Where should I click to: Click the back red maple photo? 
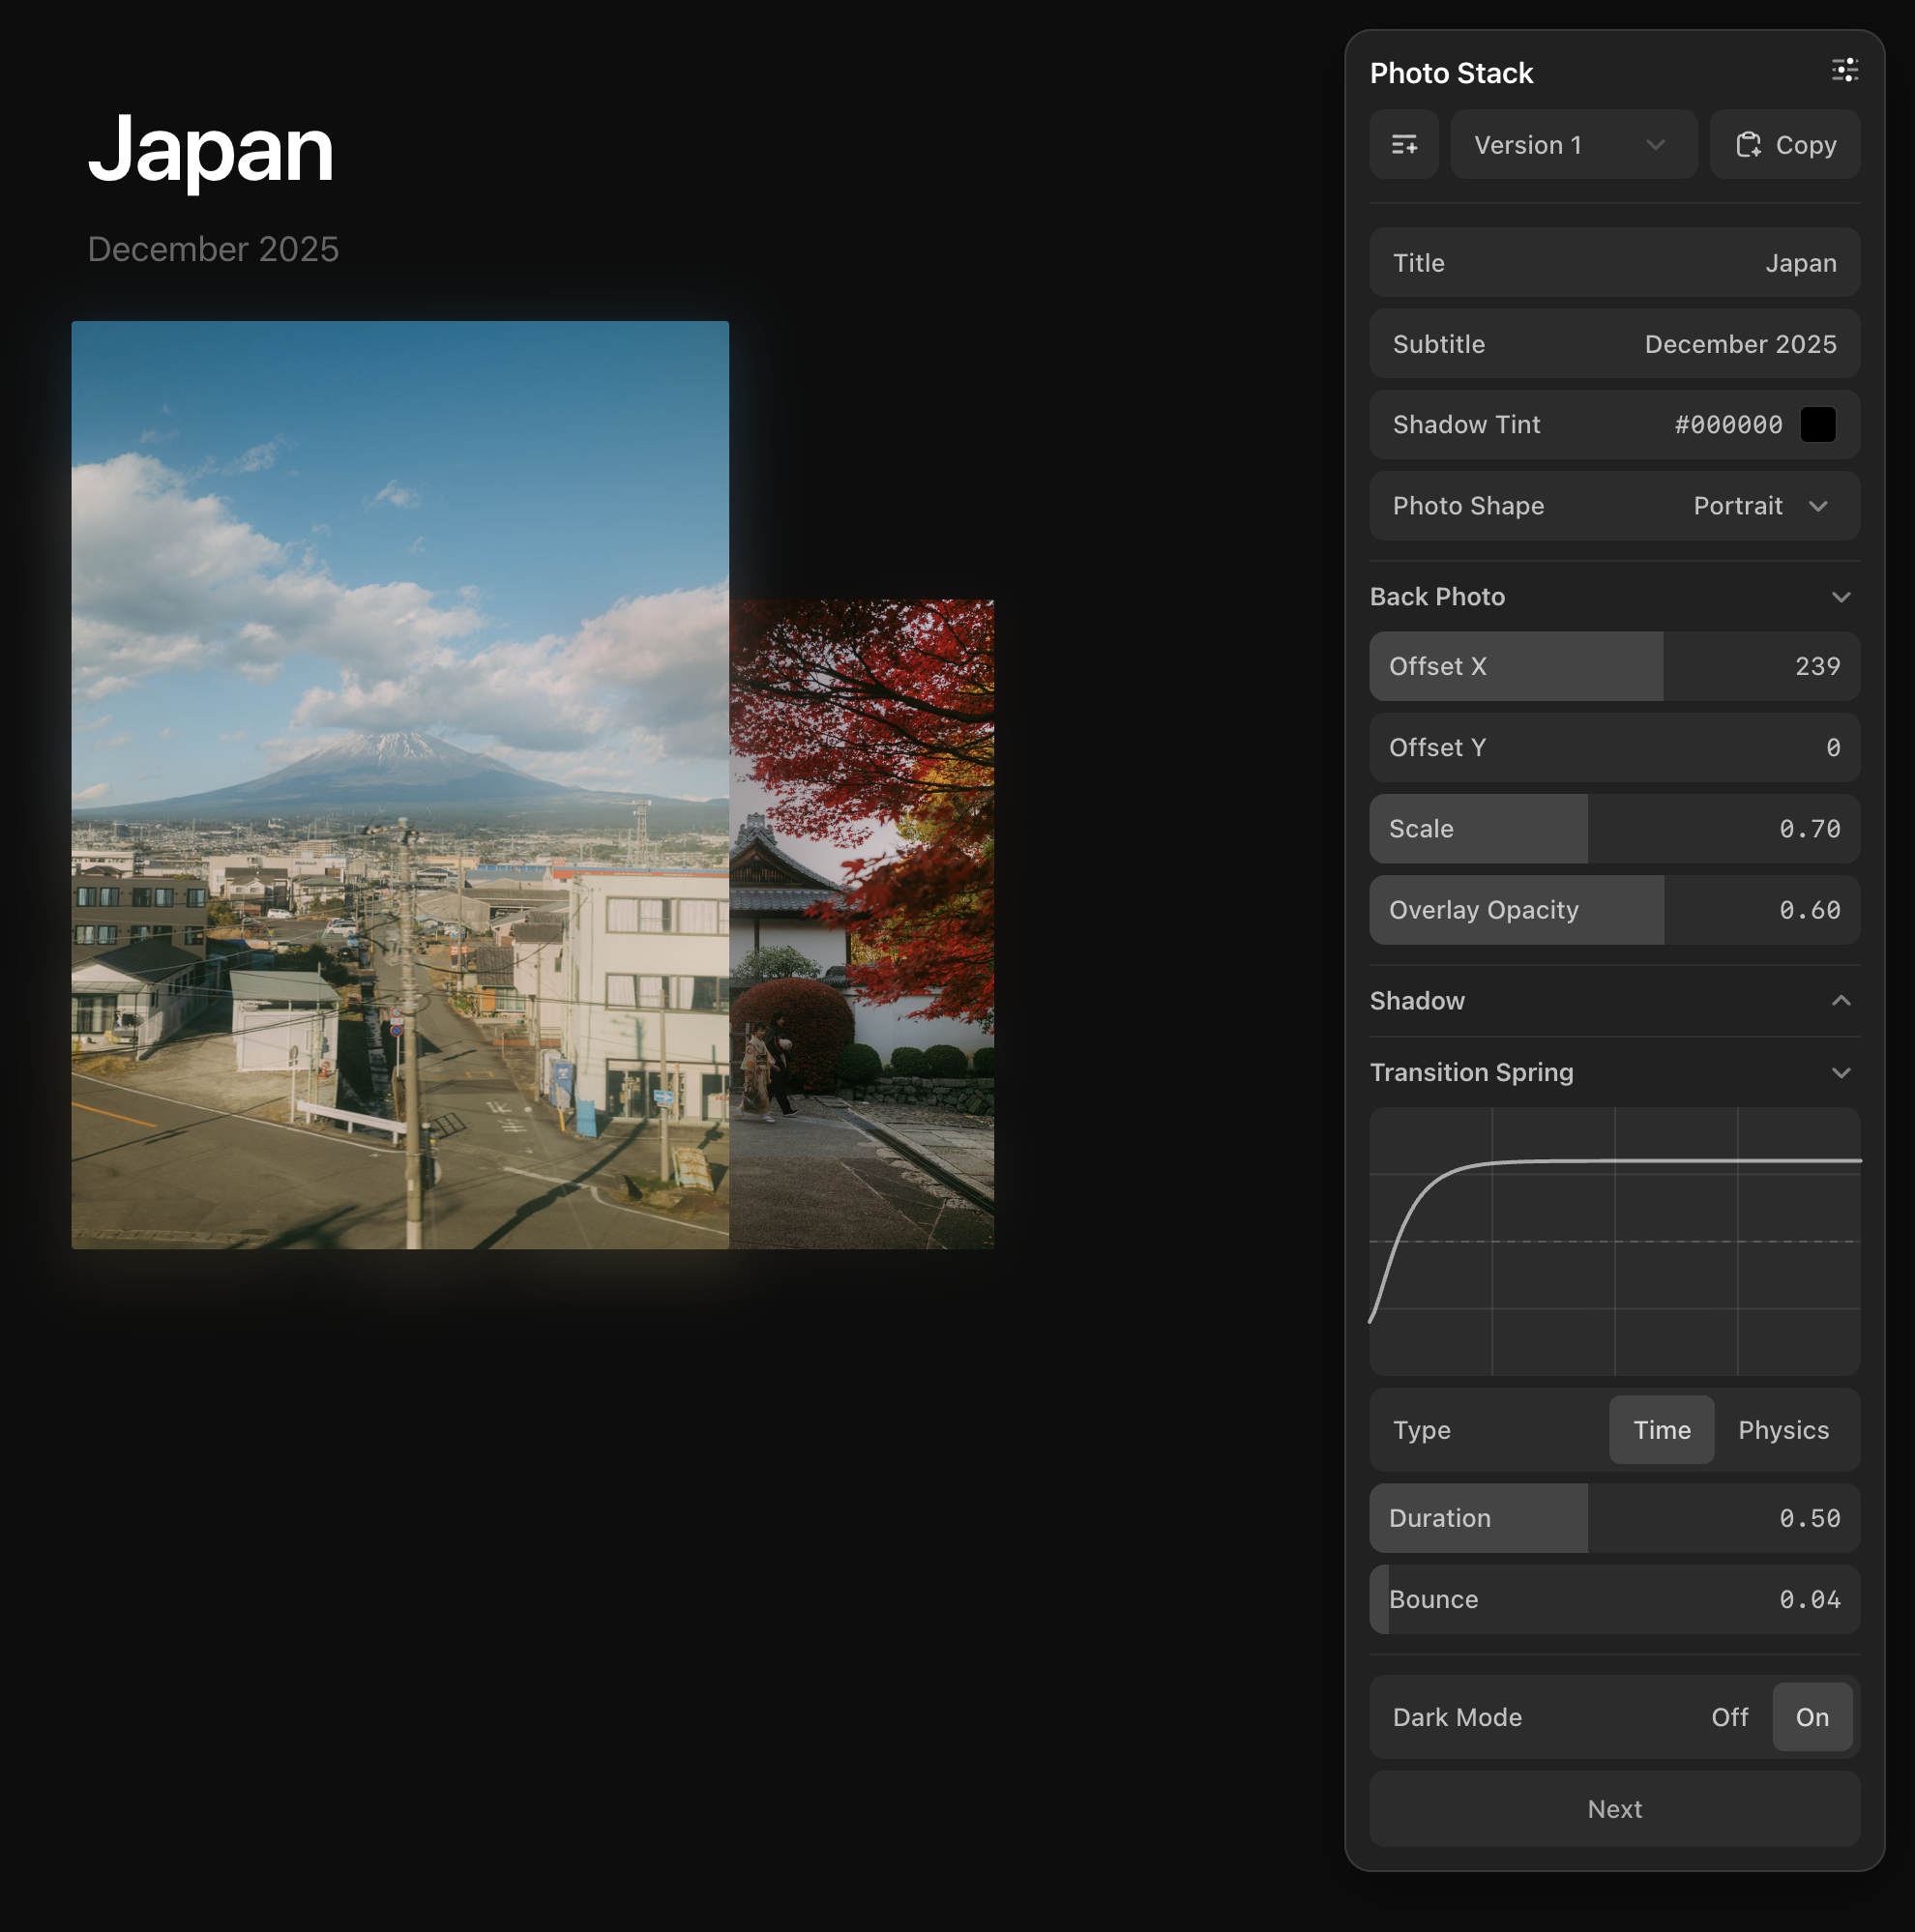(862, 924)
